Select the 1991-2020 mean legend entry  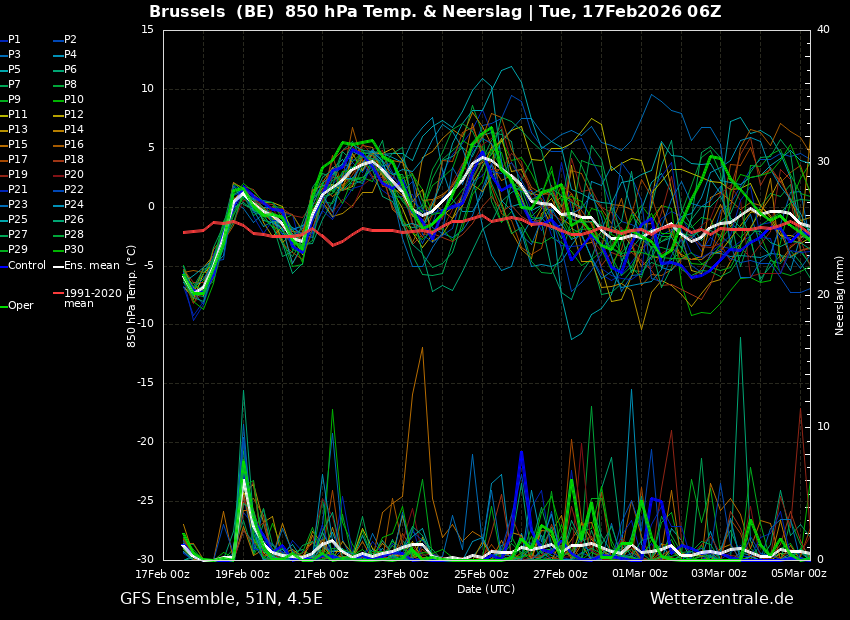92,298
